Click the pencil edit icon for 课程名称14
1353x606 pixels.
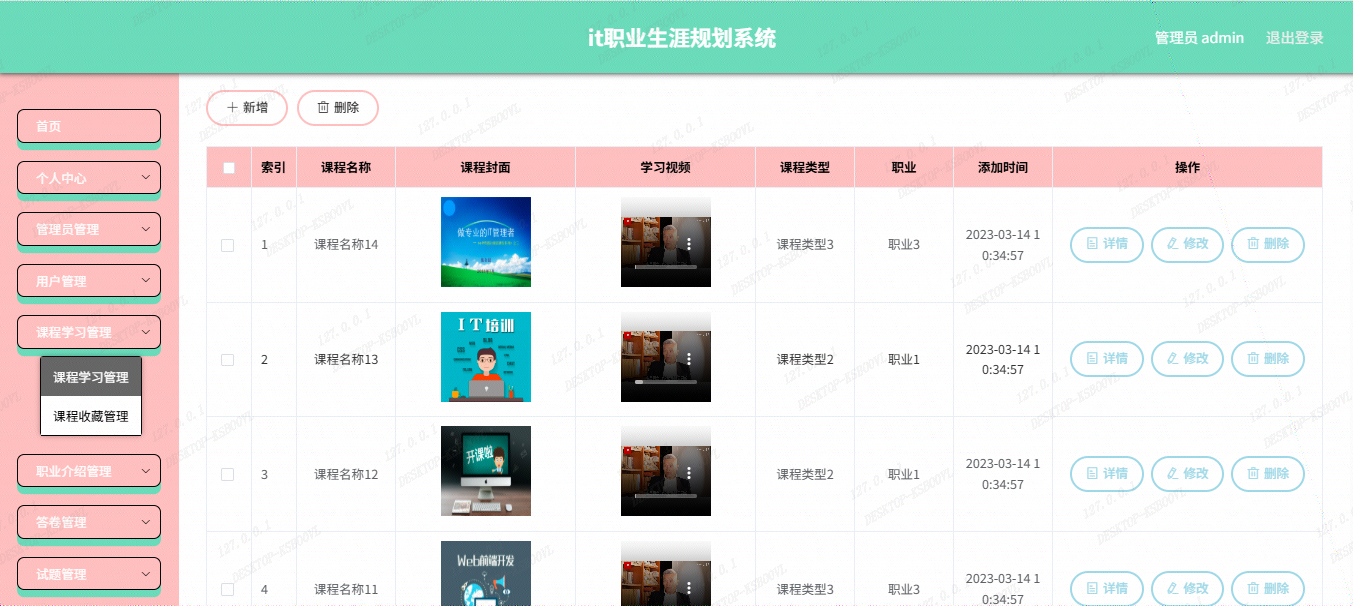point(1173,244)
